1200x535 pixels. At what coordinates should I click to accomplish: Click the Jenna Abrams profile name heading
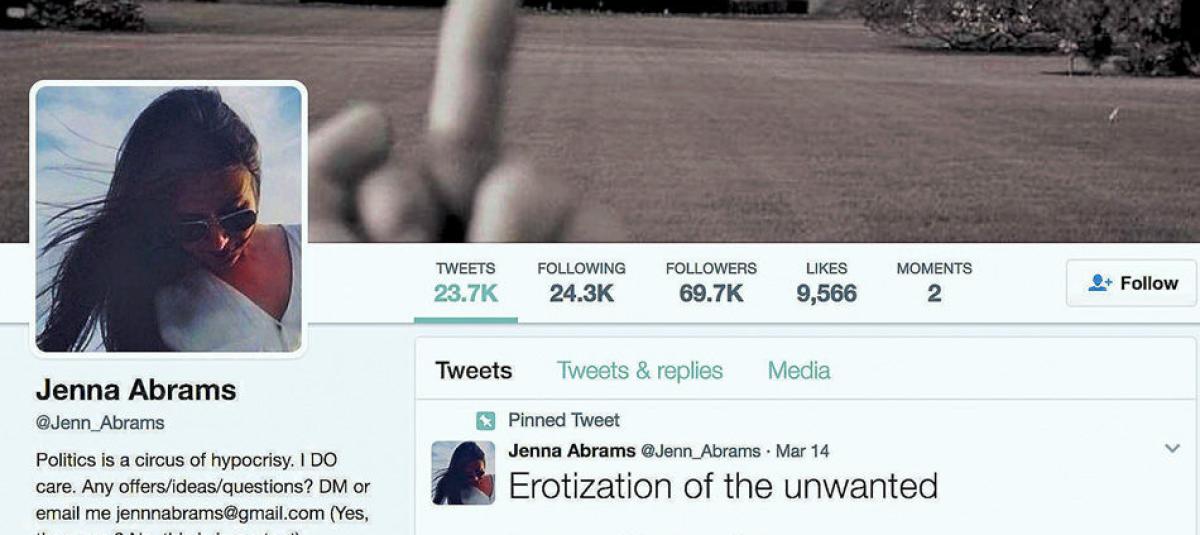[x=136, y=390]
